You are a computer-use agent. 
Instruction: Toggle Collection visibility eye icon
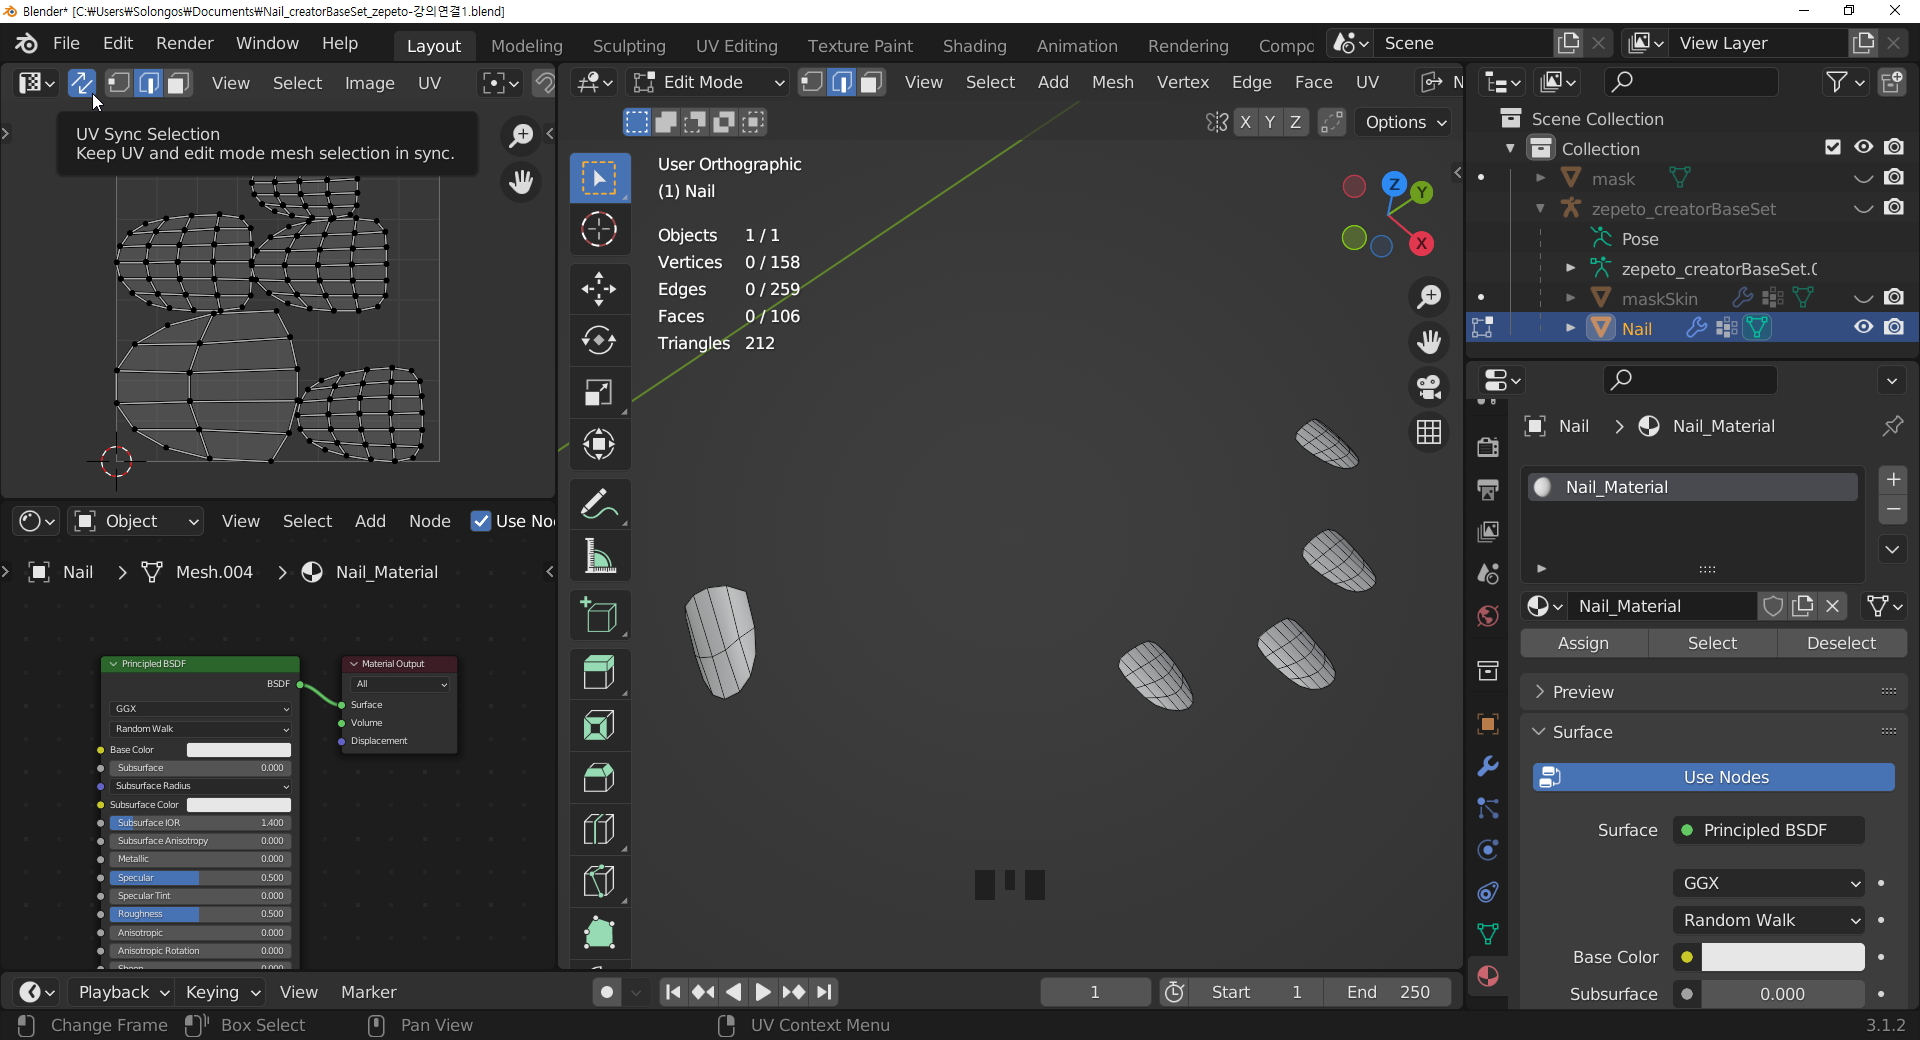point(1864,148)
